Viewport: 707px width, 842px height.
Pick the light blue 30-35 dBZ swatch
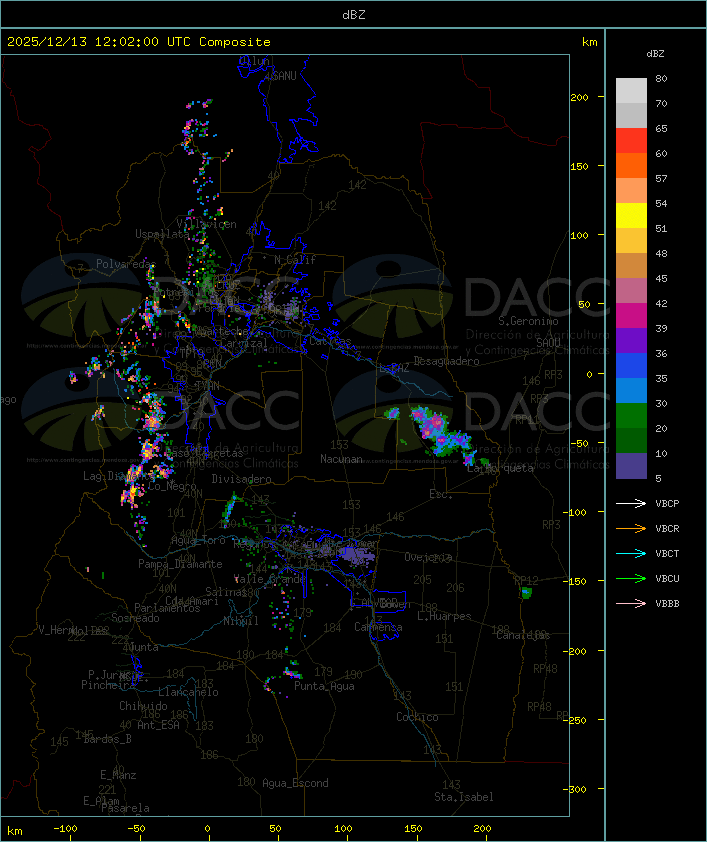point(631,391)
